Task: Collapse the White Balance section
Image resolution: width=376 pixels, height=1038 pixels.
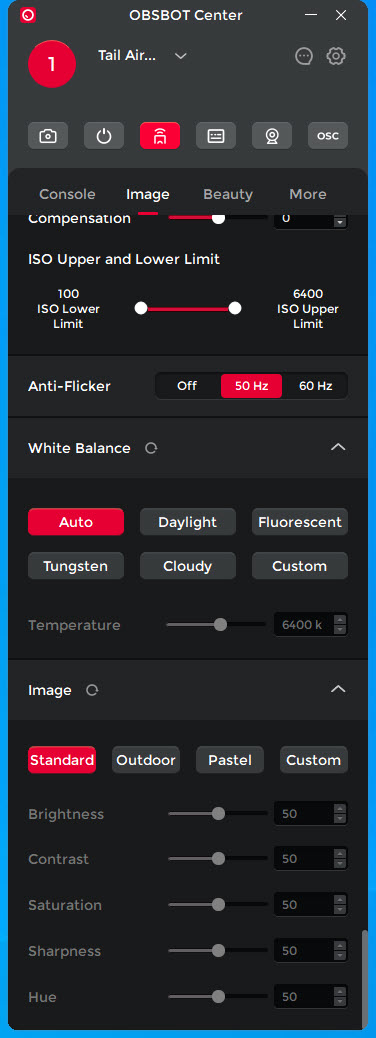Action: (338, 448)
